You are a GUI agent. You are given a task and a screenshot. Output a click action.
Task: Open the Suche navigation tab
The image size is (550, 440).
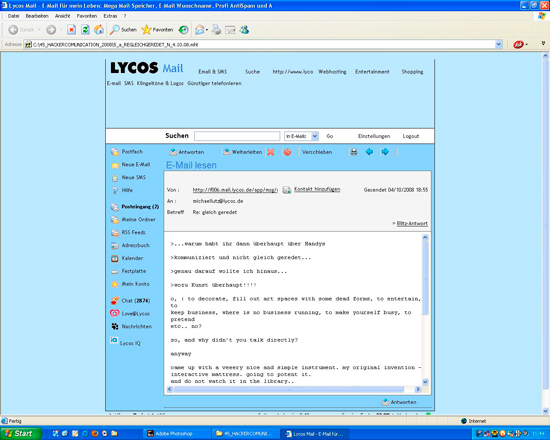[252, 72]
